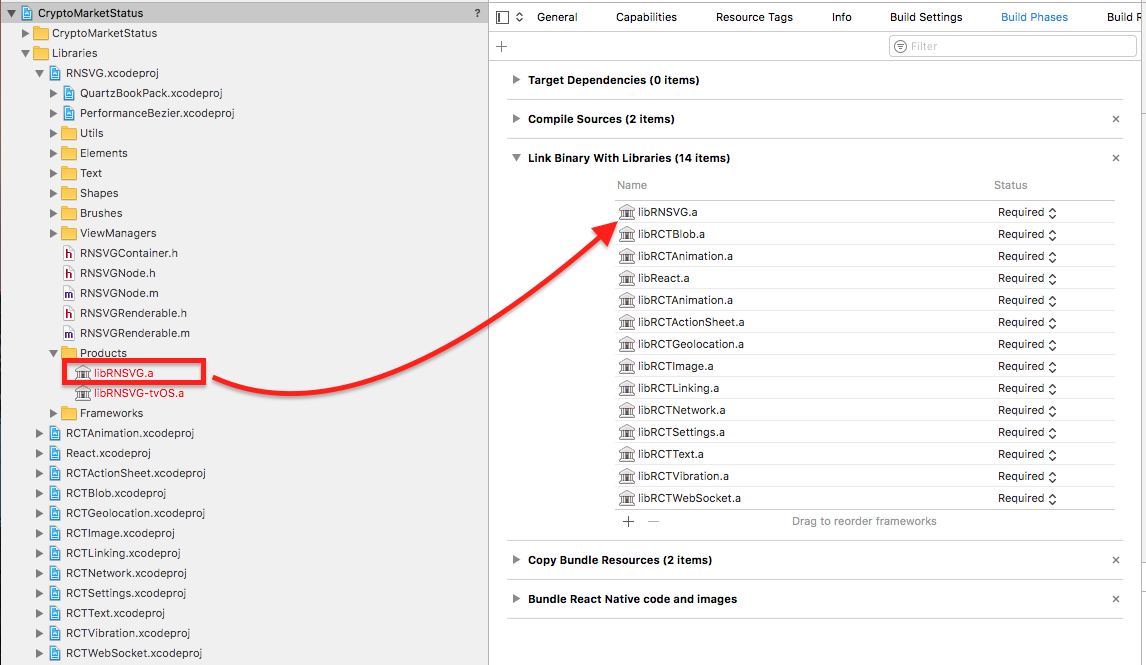Click the libRCTSettings.a library icon
Image resolution: width=1146 pixels, height=665 pixels.
pos(626,432)
